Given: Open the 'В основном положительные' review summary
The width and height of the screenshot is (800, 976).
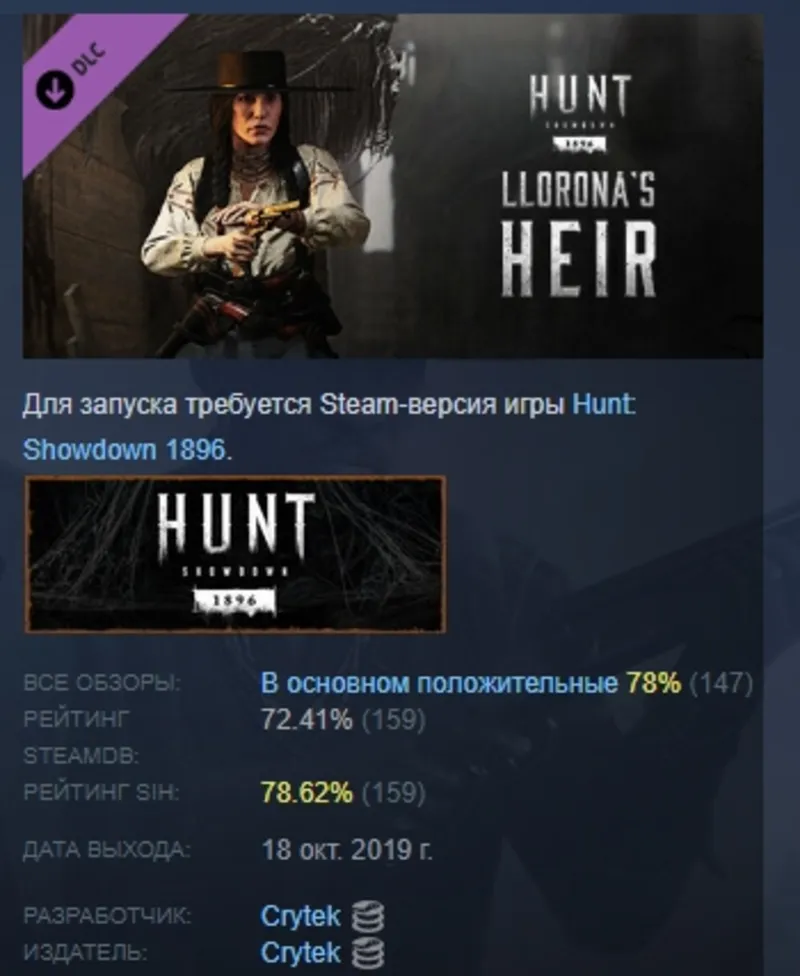Looking at the screenshot, I should [440, 683].
